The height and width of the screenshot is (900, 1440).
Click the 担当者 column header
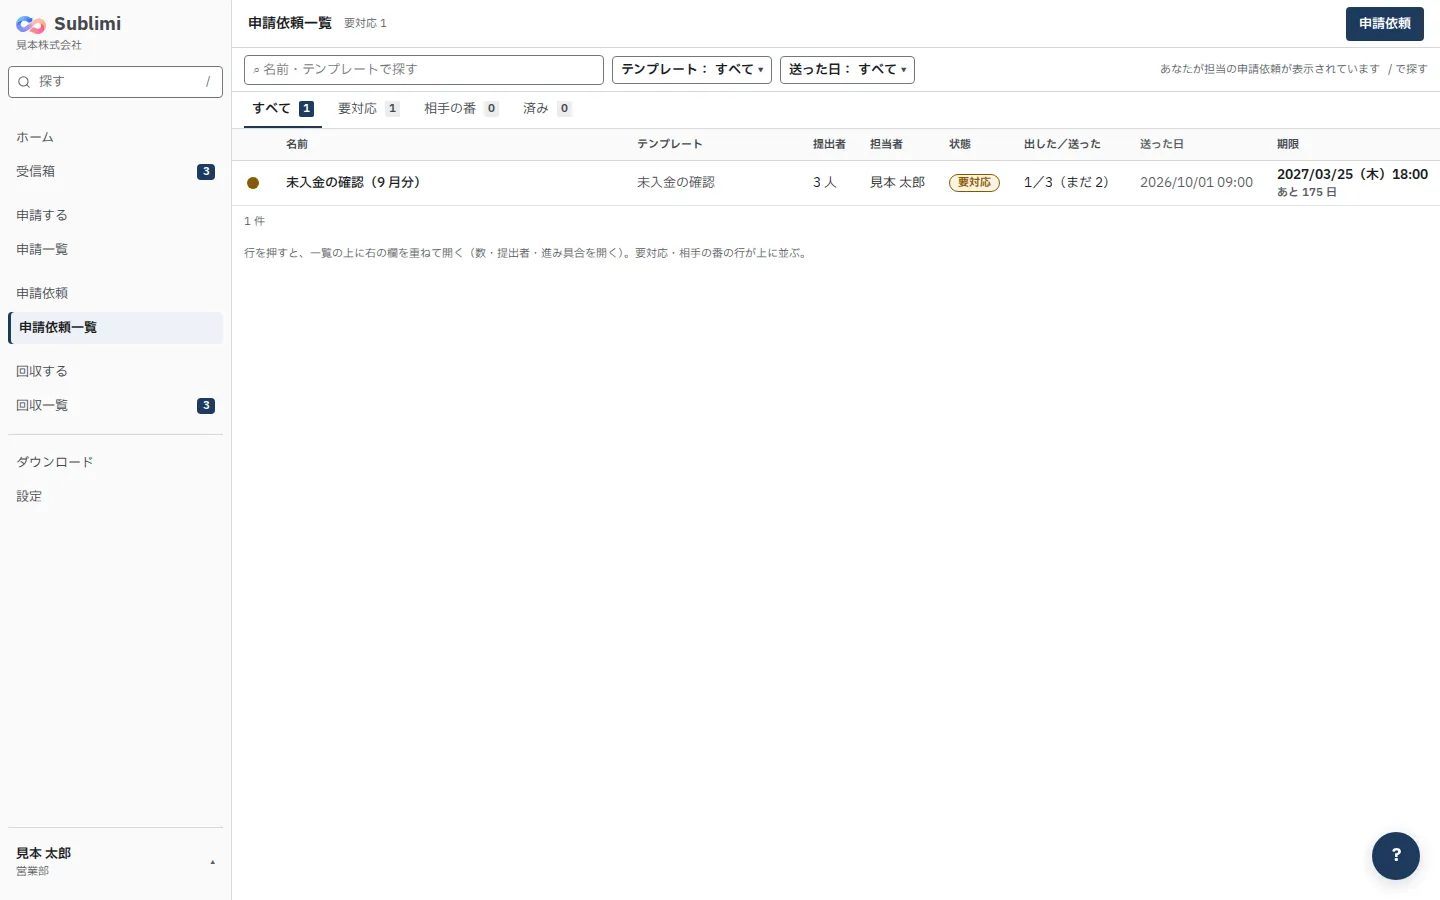(x=886, y=145)
